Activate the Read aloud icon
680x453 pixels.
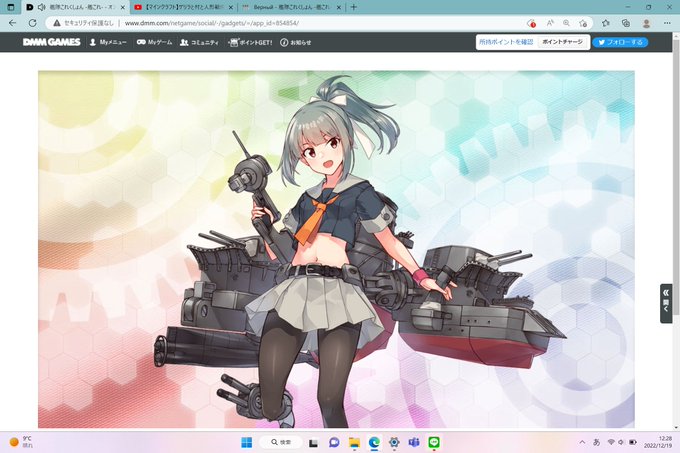[x=550, y=23]
